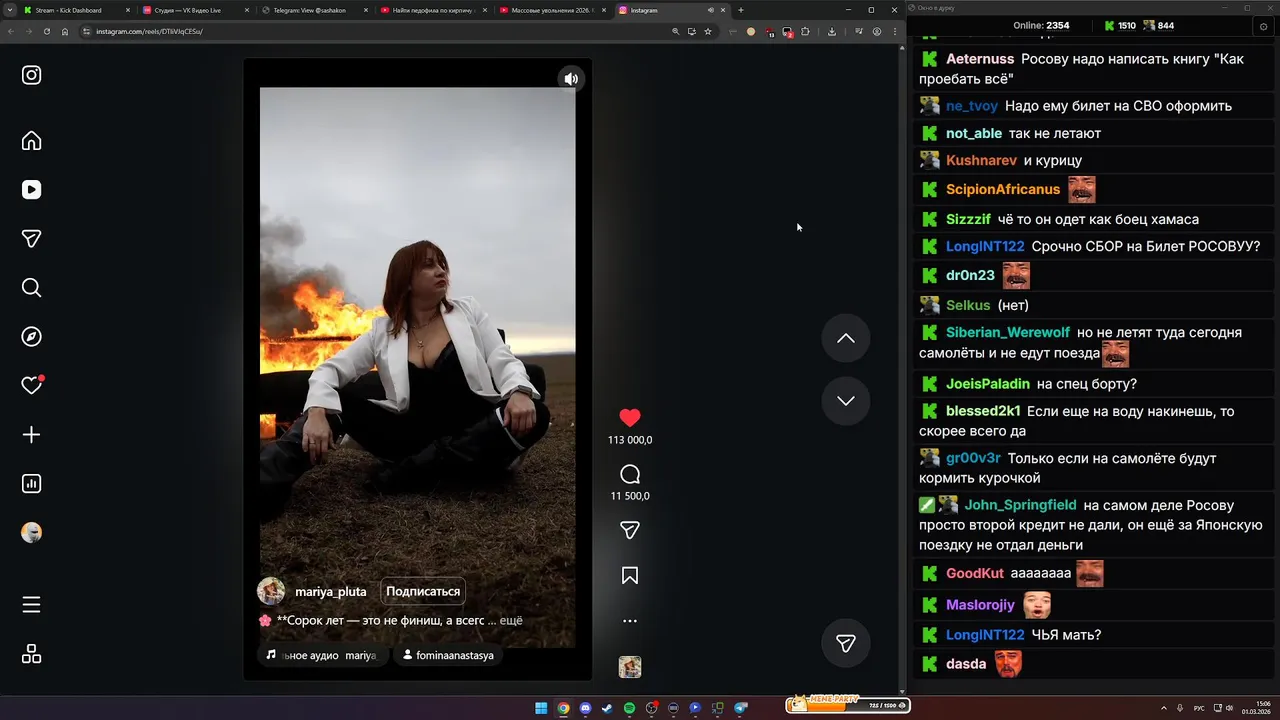Switch to 'Найти педофила' YouTube tab

pyautogui.click(x=434, y=10)
